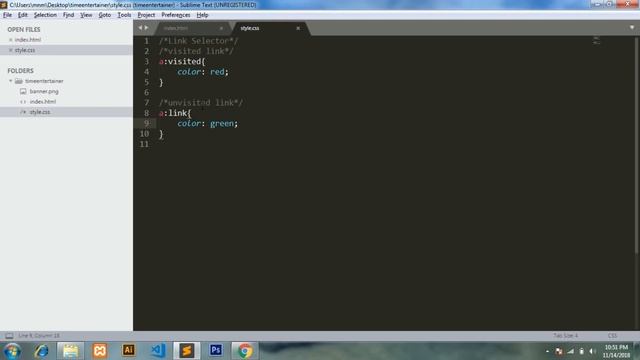Open banner.png in the folder tree

tap(44, 91)
